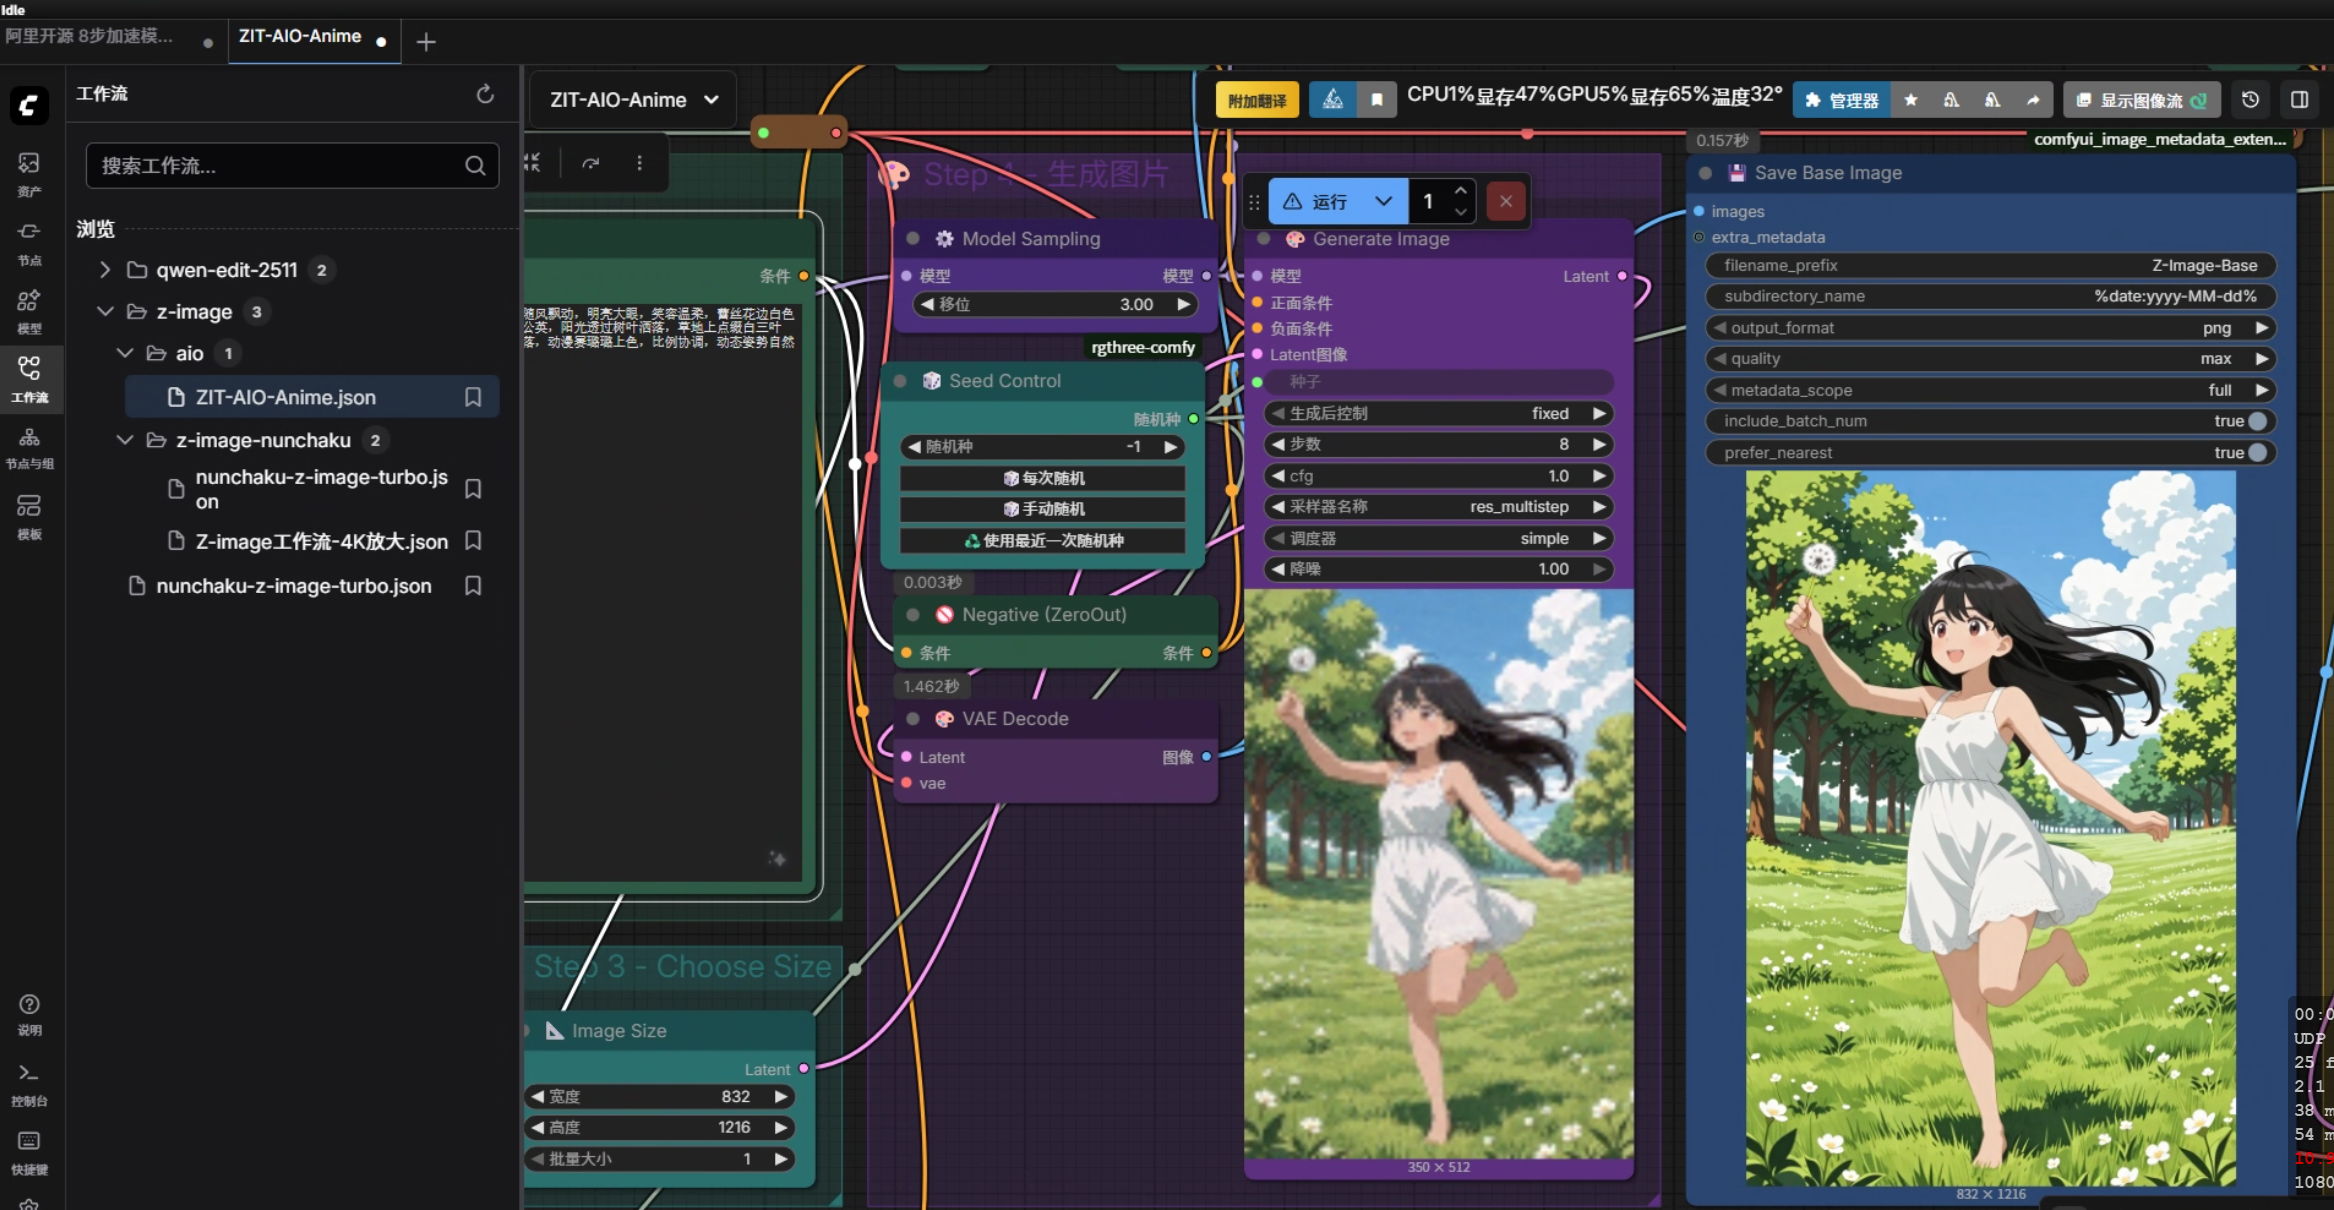Image resolution: width=2334 pixels, height=1210 pixels.
Task: Toggle prefer_nearest in Save Base Image
Action: click(x=2257, y=453)
